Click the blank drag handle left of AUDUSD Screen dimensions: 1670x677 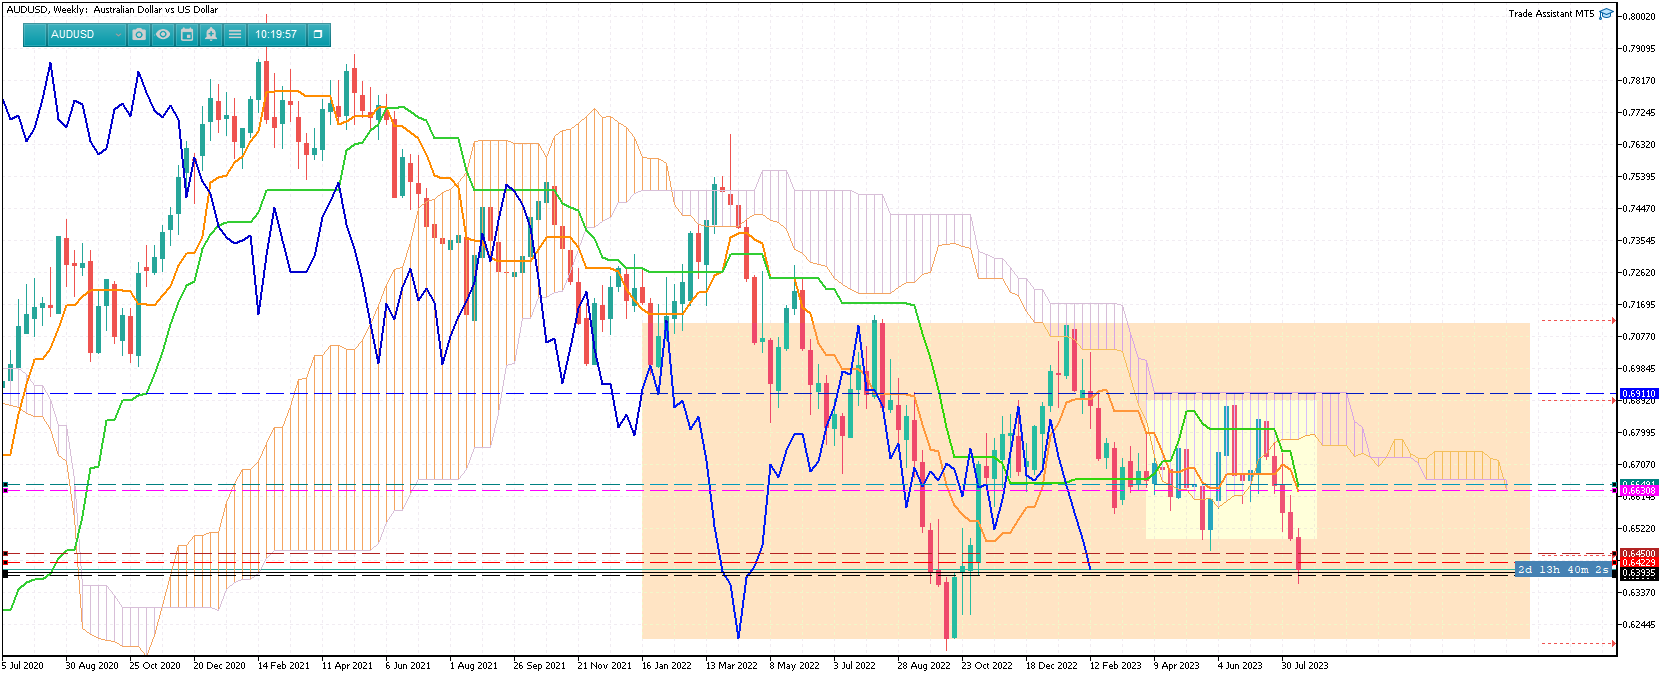pos(35,34)
